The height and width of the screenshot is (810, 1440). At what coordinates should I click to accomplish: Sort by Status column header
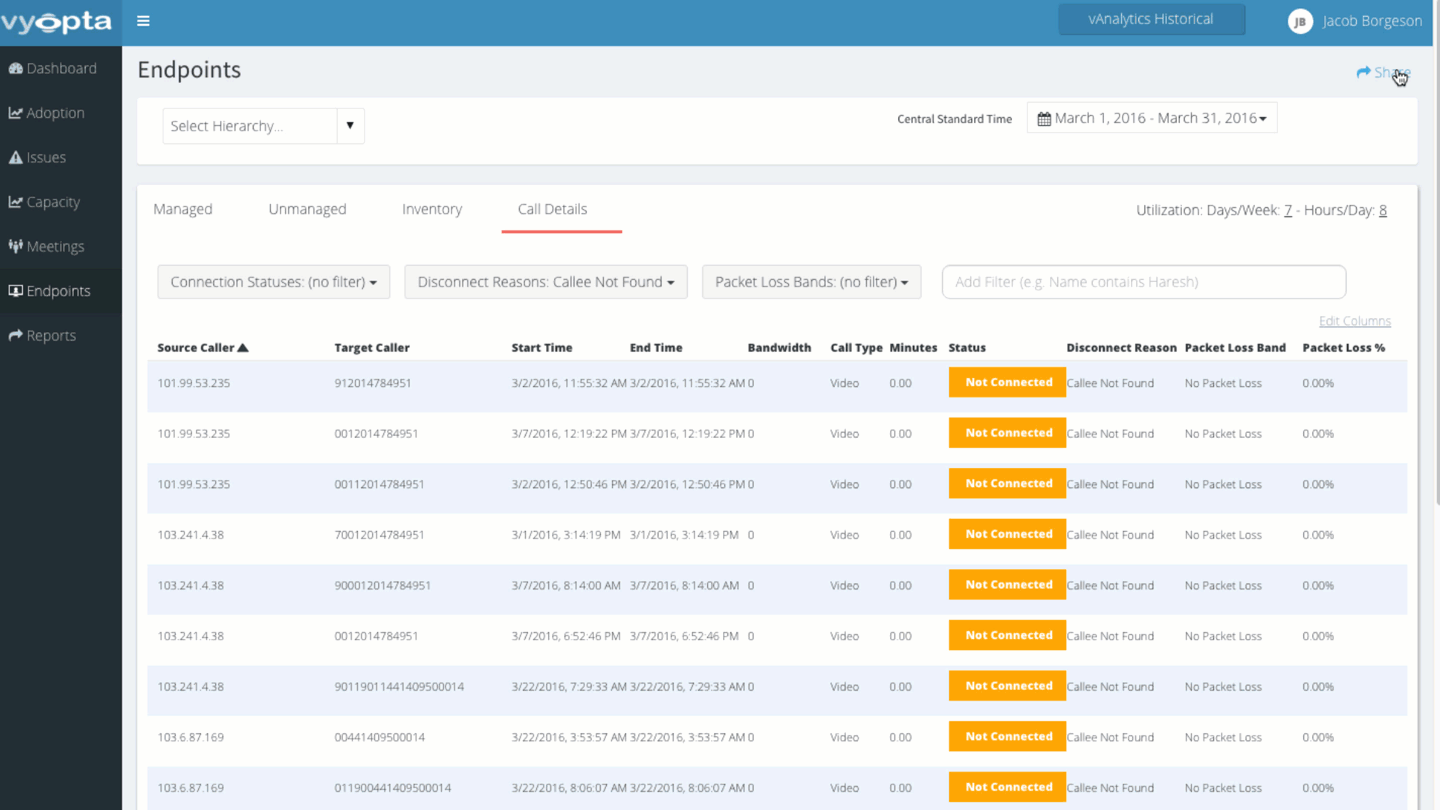click(x=967, y=348)
